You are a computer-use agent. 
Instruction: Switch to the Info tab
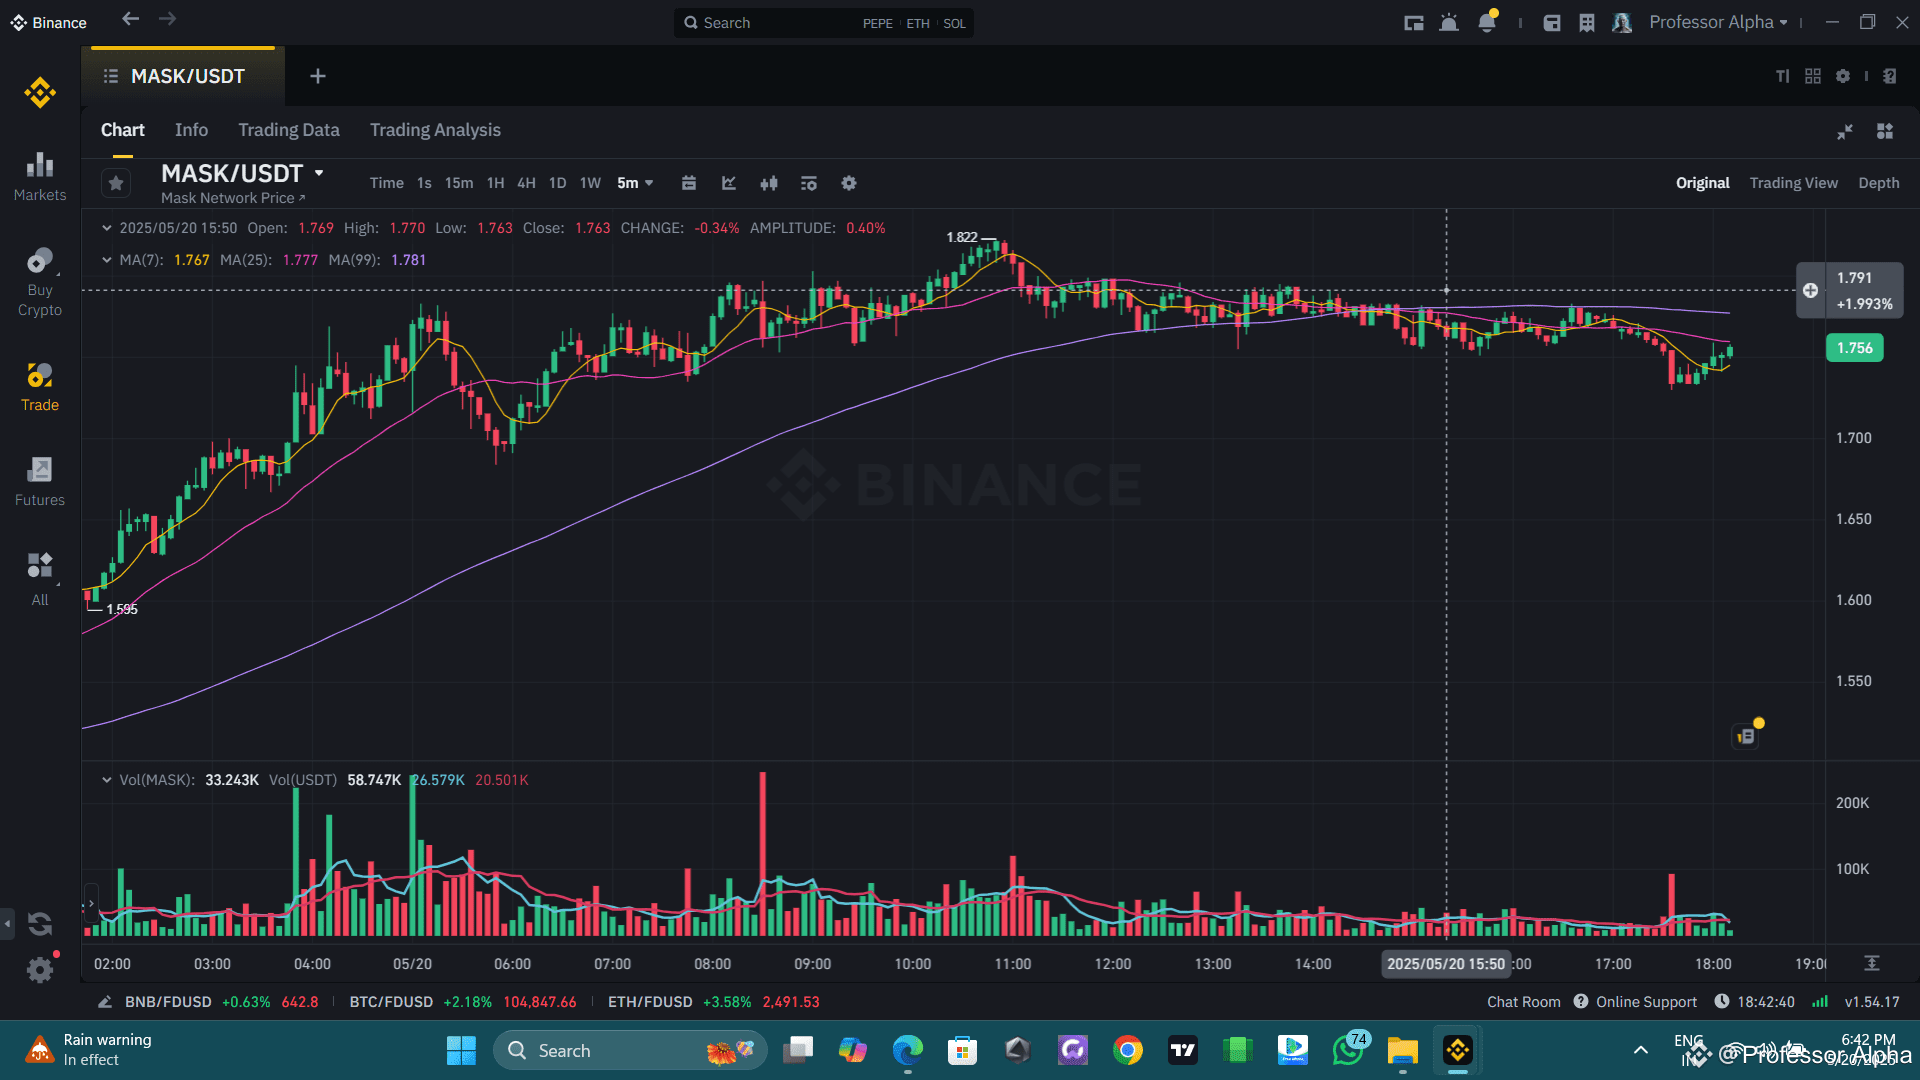[191, 130]
